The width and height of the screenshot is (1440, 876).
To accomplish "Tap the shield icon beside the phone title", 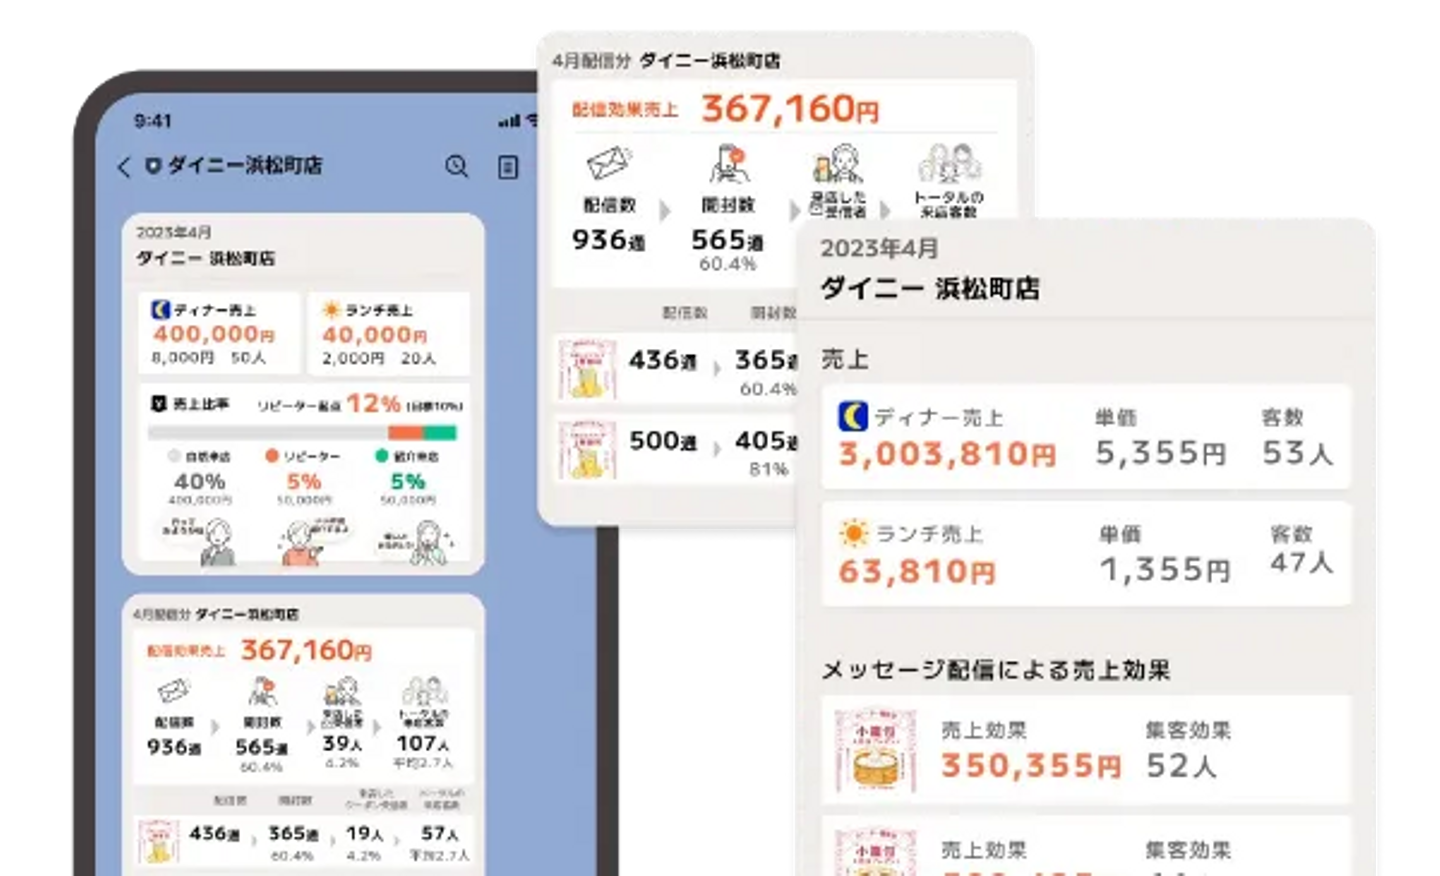I will pos(153,166).
